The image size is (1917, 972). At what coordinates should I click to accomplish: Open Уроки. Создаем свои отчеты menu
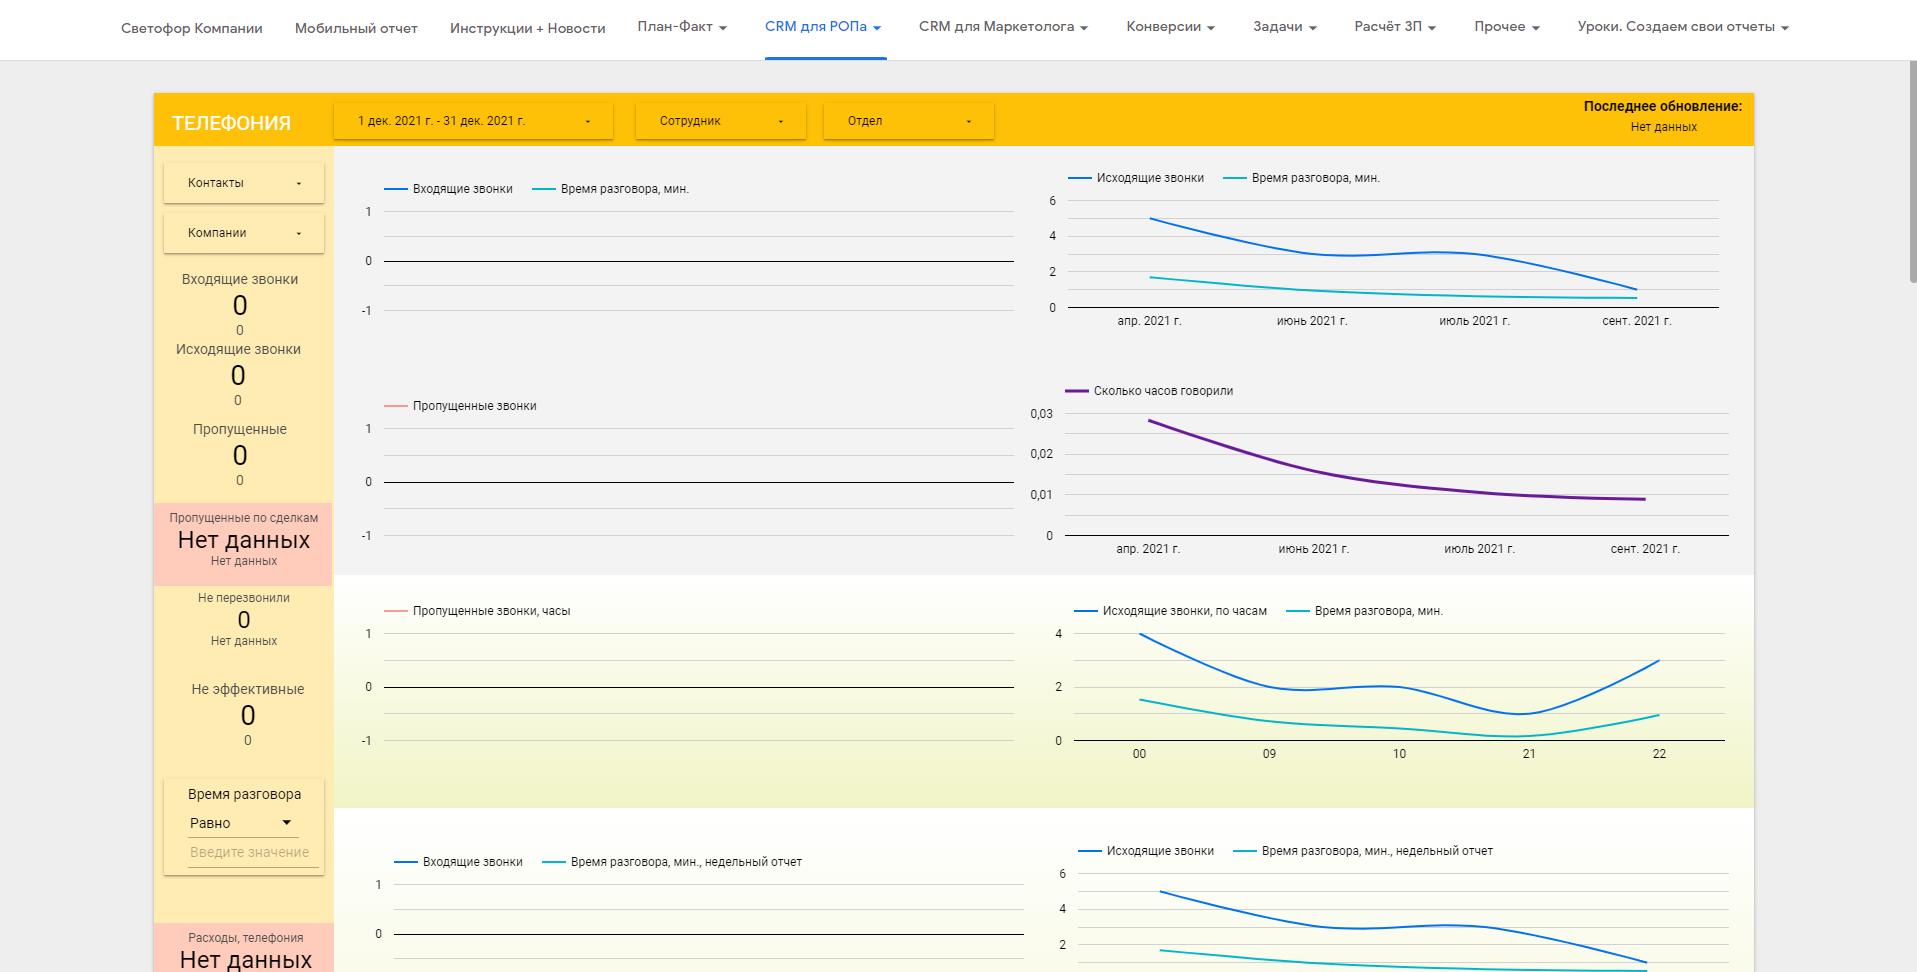(x=1683, y=27)
